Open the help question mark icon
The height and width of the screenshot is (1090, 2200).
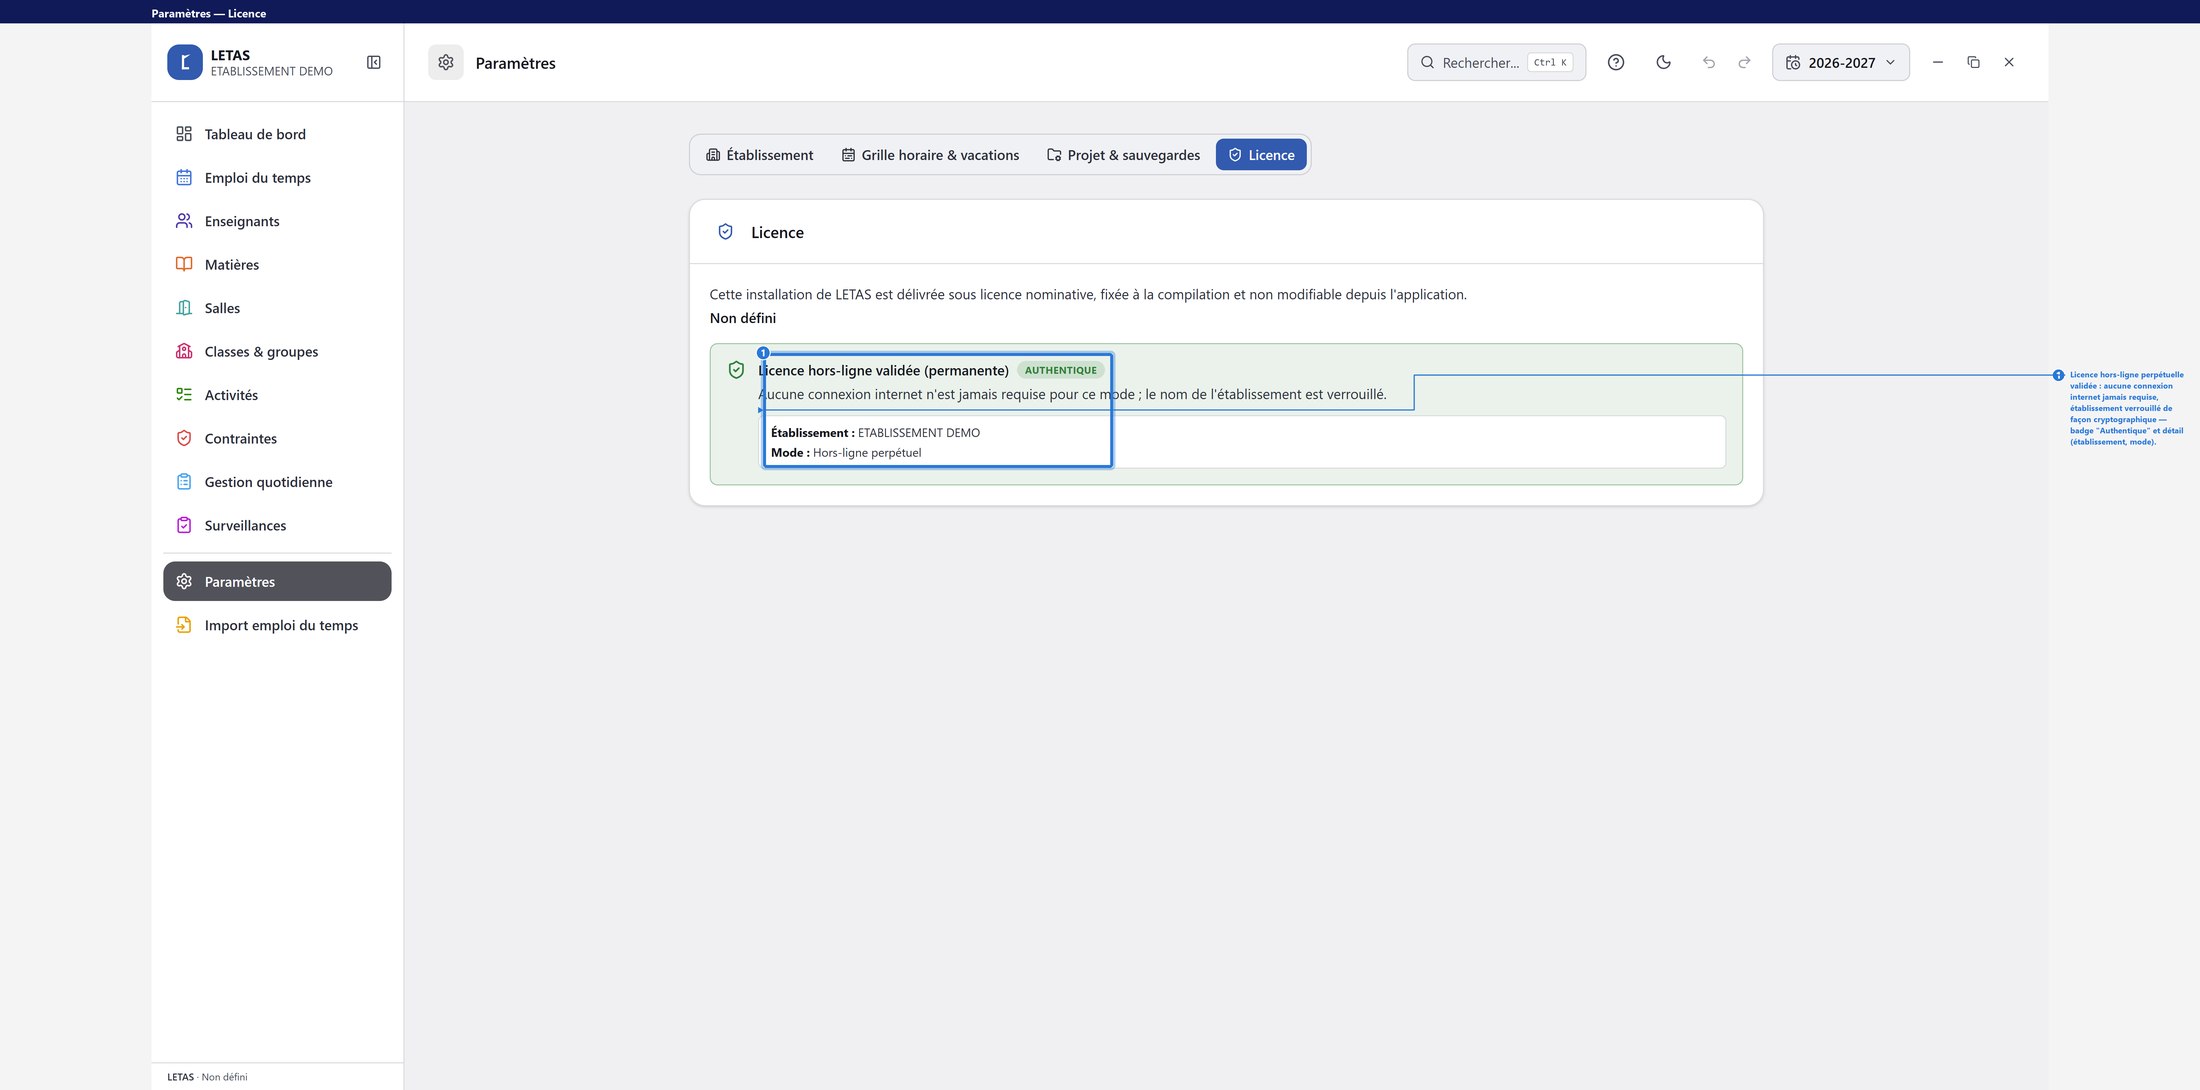[1616, 62]
